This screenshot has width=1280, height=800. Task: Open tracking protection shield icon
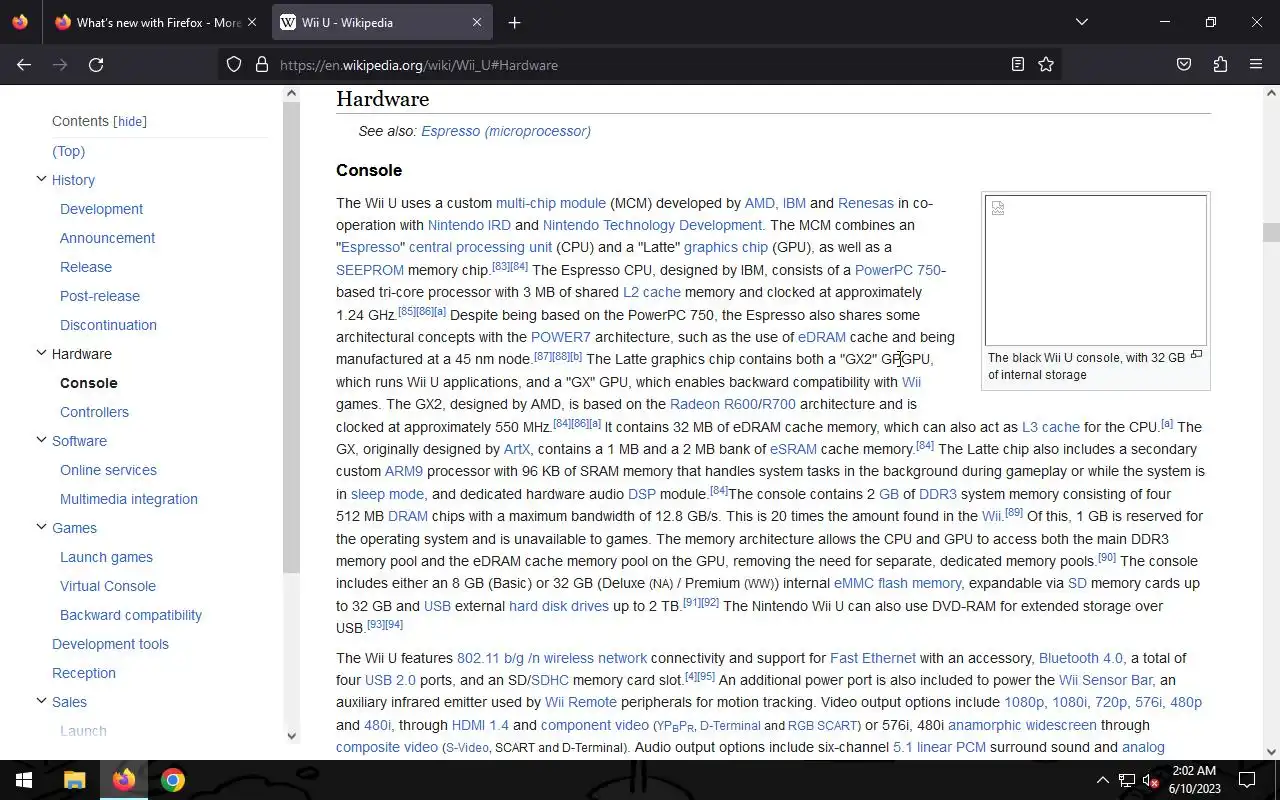(x=234, y=65)
